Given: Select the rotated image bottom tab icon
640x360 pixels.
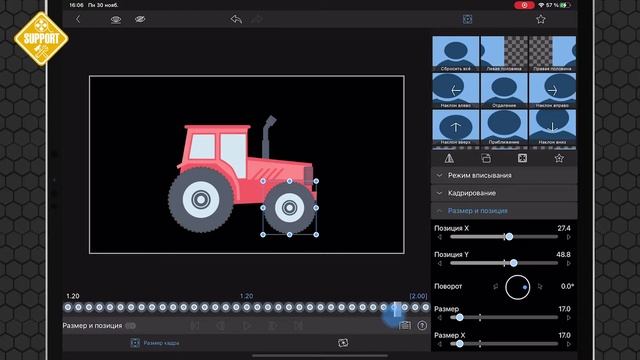Looking at the screenshot, I should point(343,343).
